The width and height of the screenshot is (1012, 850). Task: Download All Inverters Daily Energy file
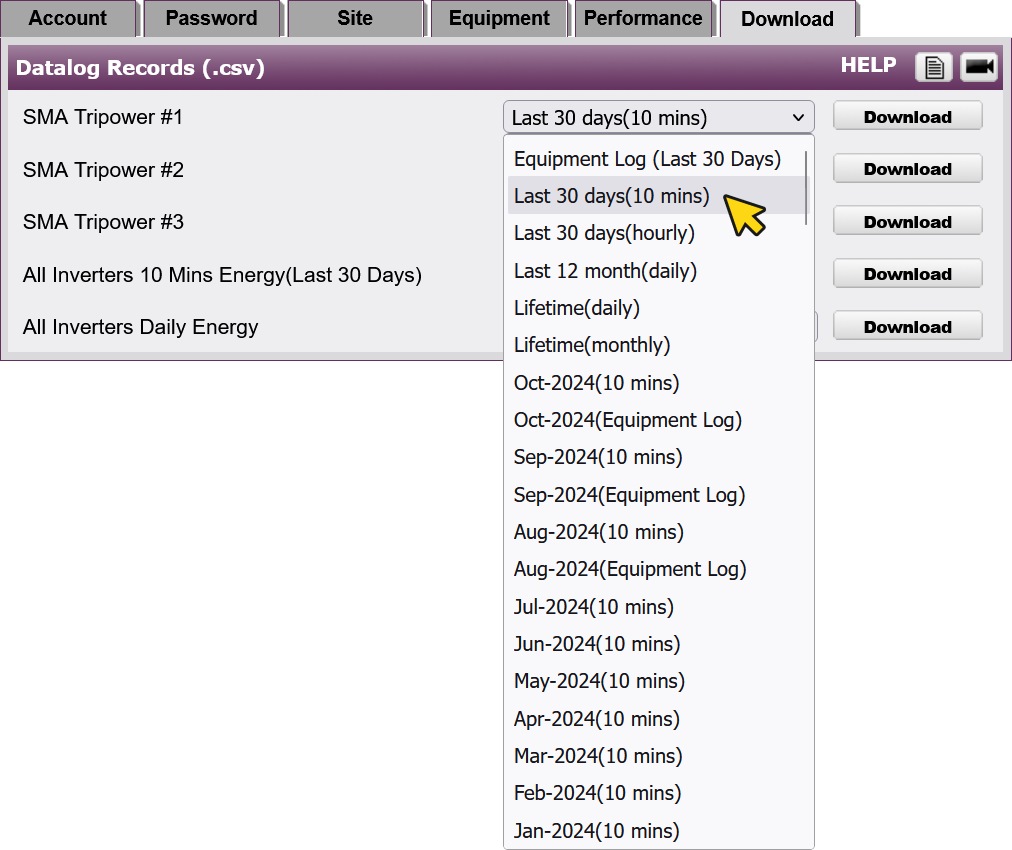(x=907, y=327)
